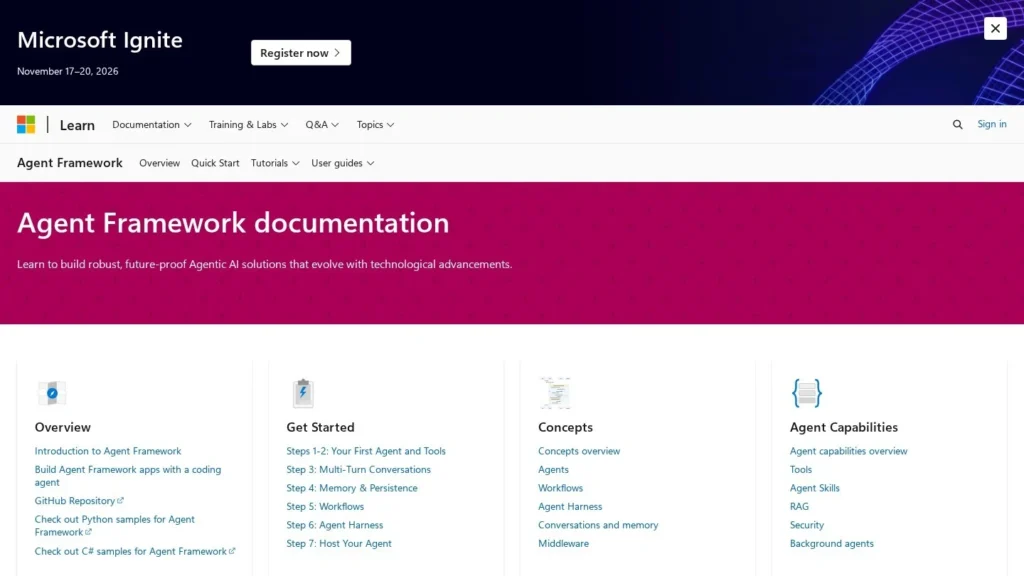
Task: Open Agent Framework title link
Action: tap(70, 163)
